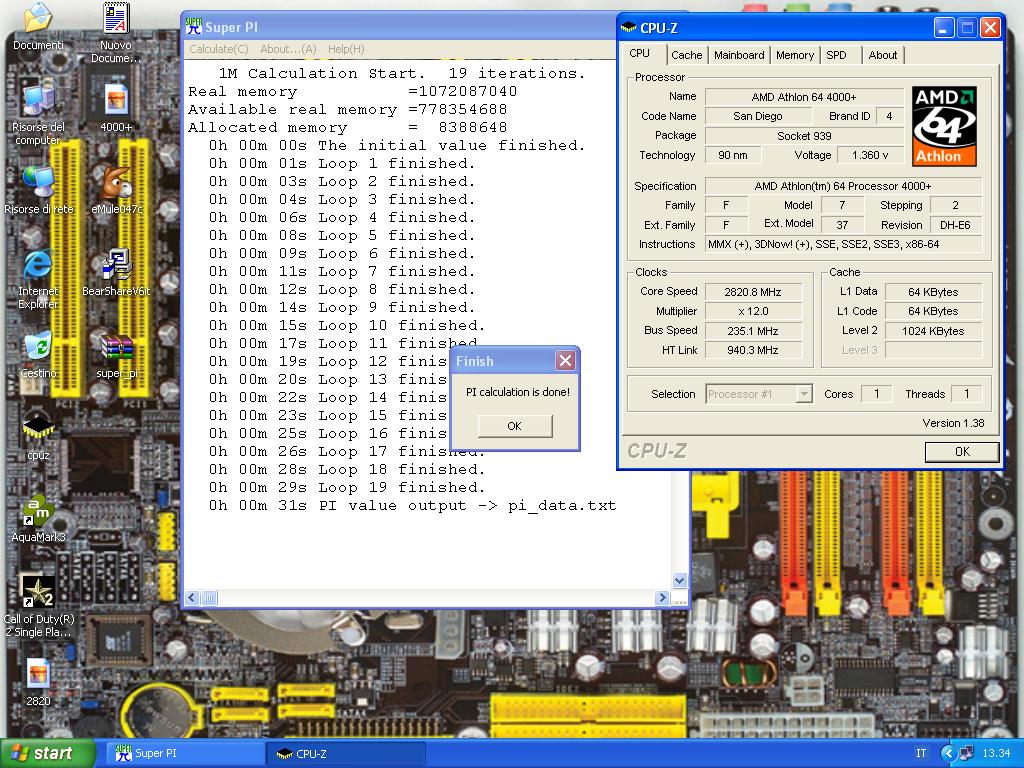Switch to the SPD tab in CPU-Z
This screenshot has height=768, width=1024.
(837, 56)
